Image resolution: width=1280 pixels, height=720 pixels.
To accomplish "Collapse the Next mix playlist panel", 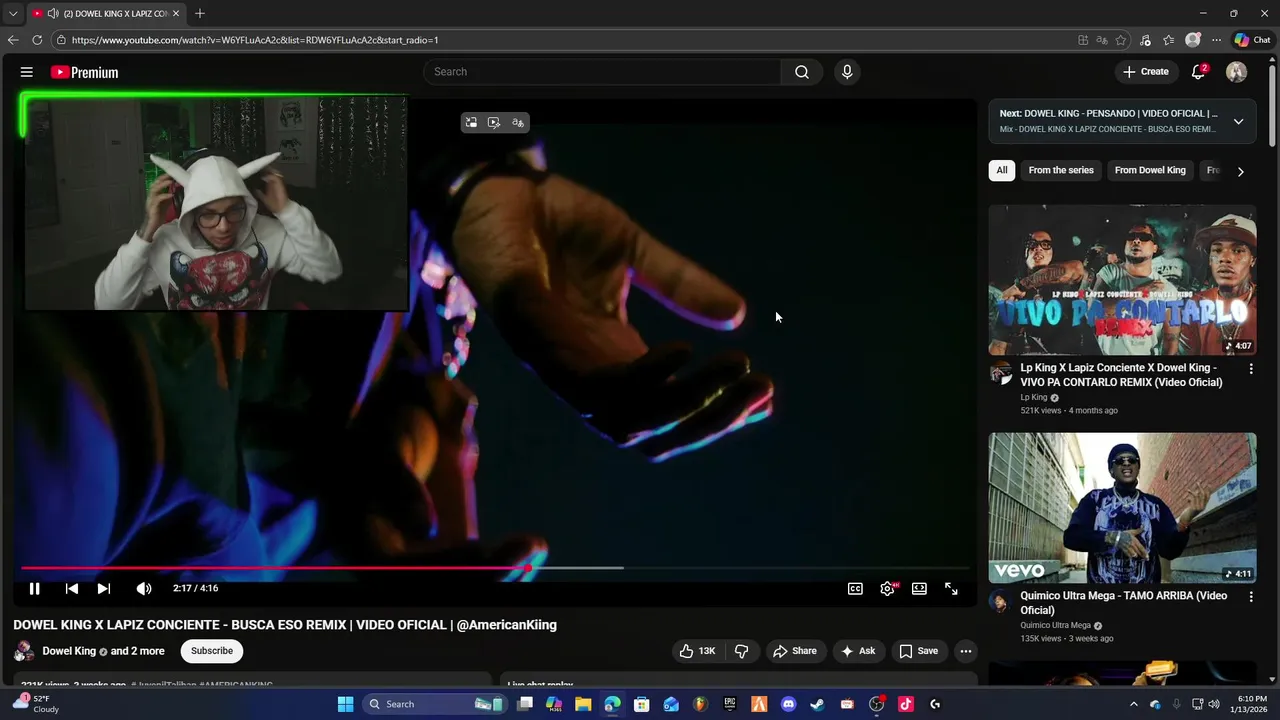I will coord(1238,122).
